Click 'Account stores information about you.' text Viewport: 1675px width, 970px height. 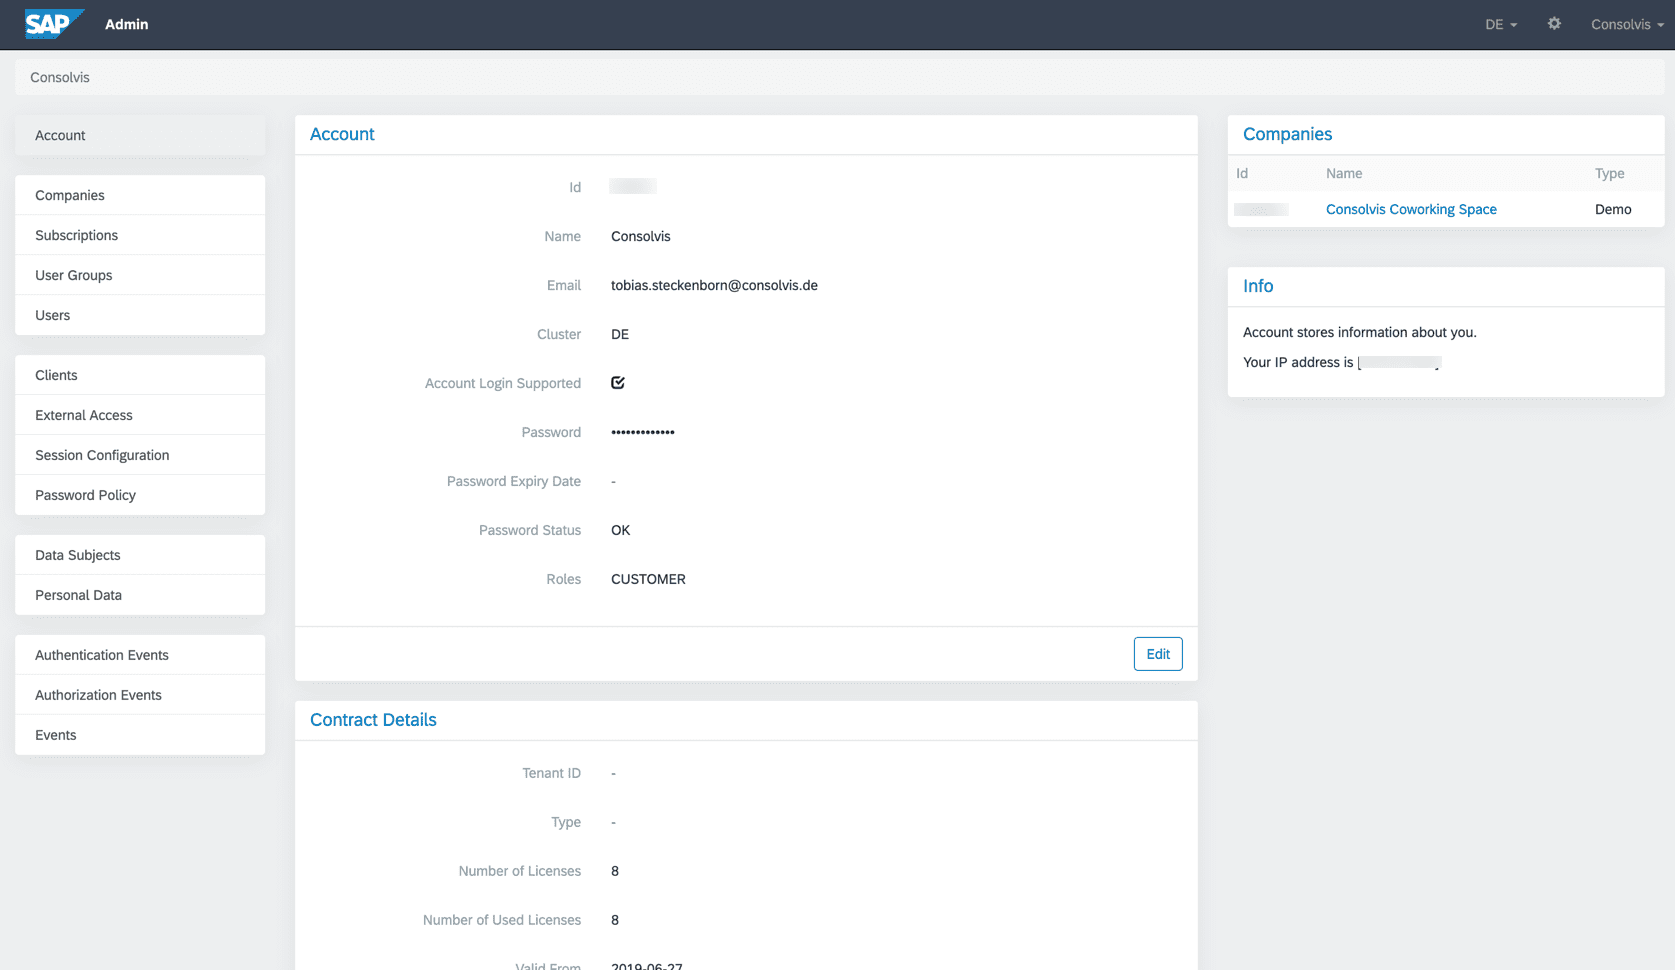1359,332
